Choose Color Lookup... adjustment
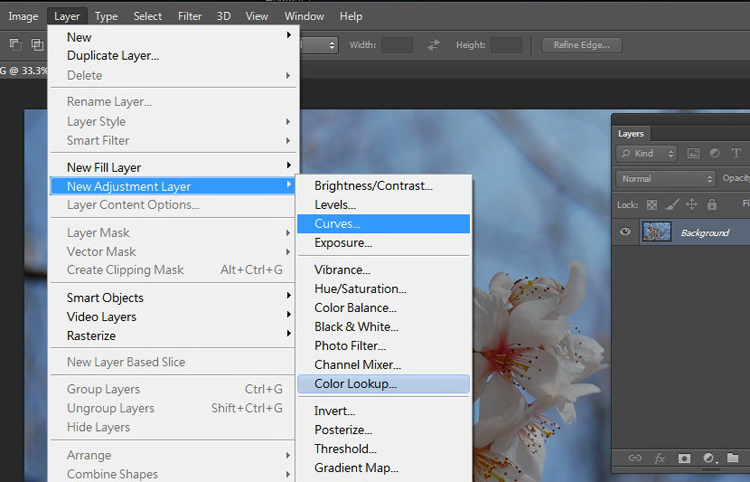This screenshot has height=482, width=750. tap(384, 383)
